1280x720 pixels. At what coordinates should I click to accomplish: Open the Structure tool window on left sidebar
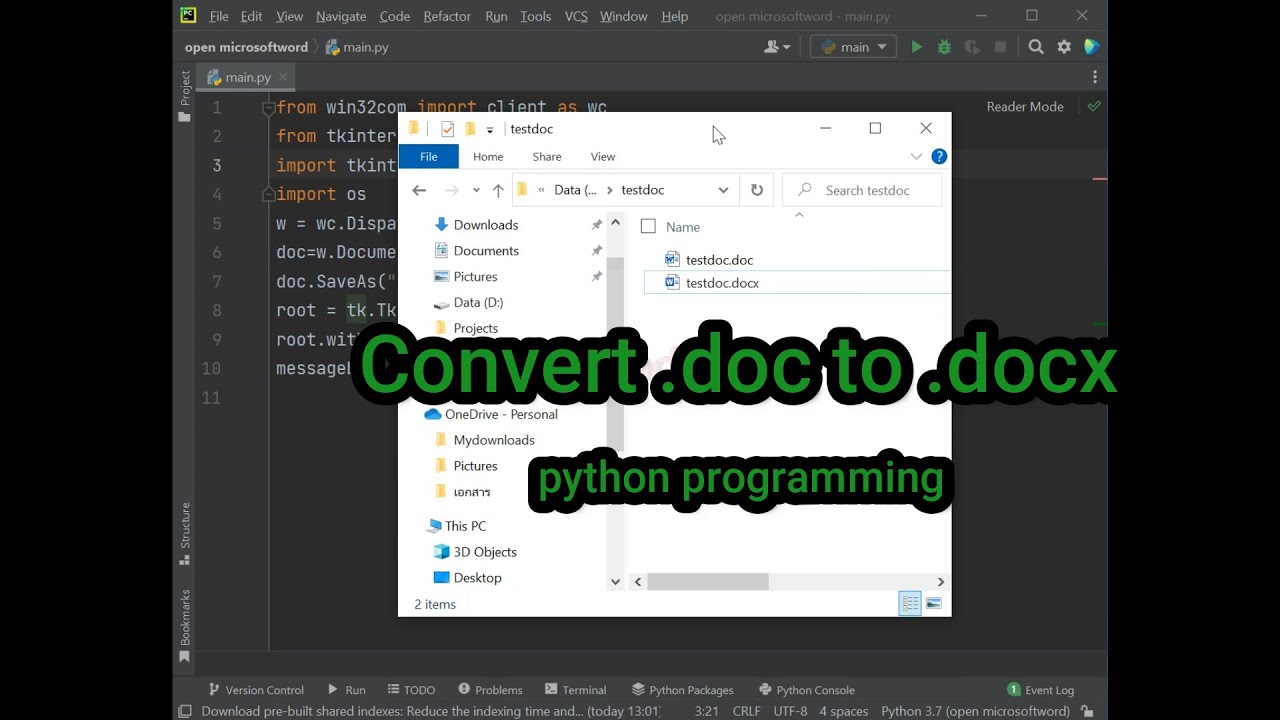tap(185, 533)
